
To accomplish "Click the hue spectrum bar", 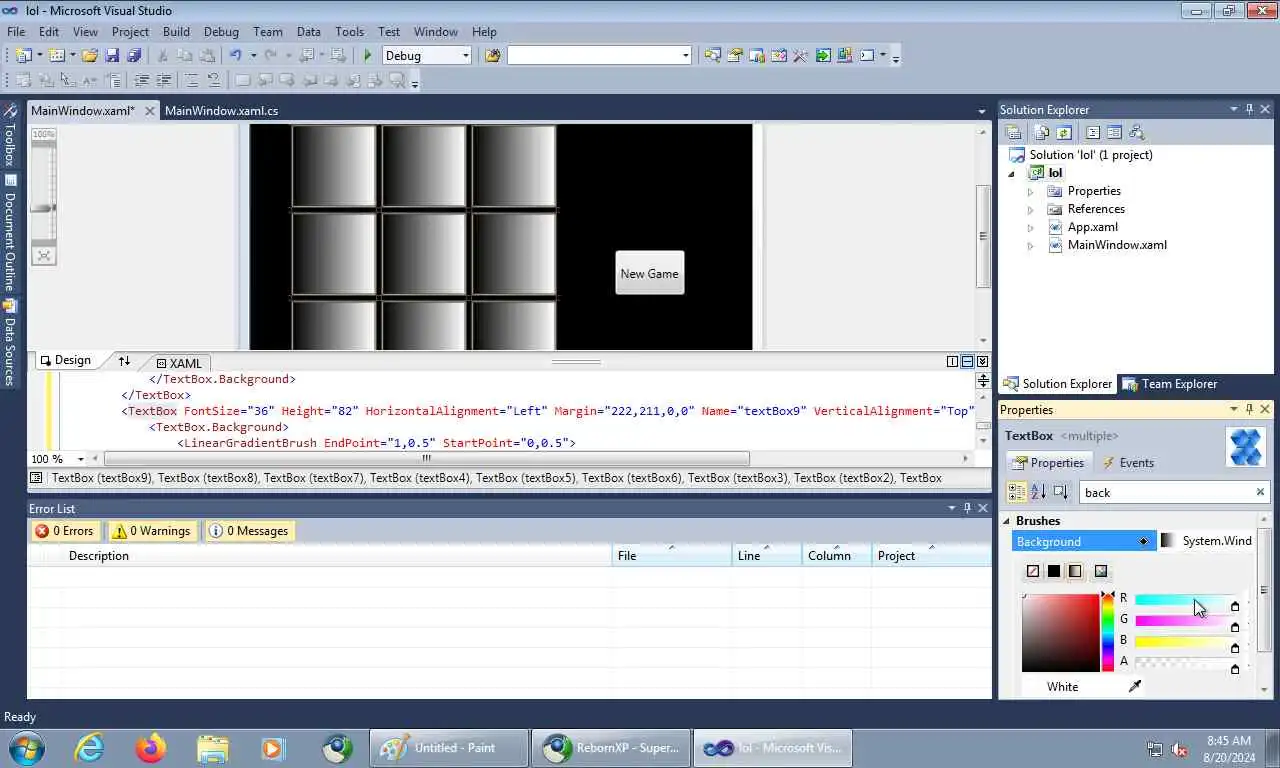I will point(1108,633).
